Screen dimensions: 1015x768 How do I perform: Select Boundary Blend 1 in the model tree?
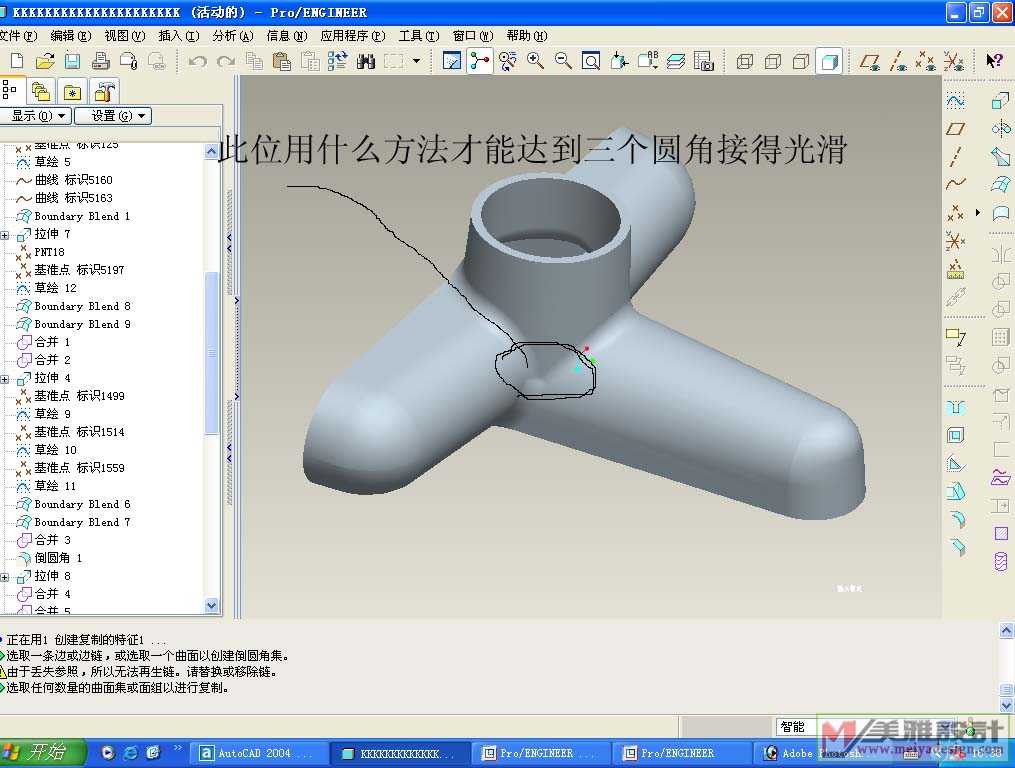pos(82,216)
